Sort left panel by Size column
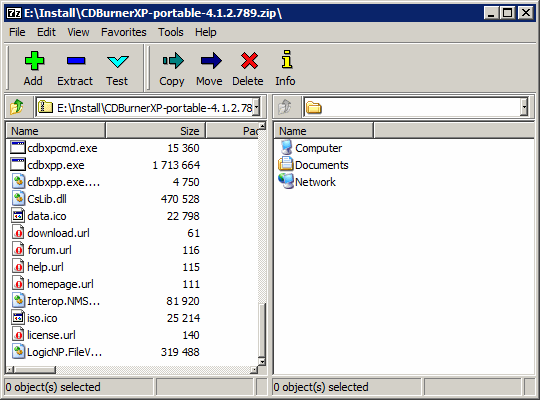 pyautogui.click(x=156, y=131)
